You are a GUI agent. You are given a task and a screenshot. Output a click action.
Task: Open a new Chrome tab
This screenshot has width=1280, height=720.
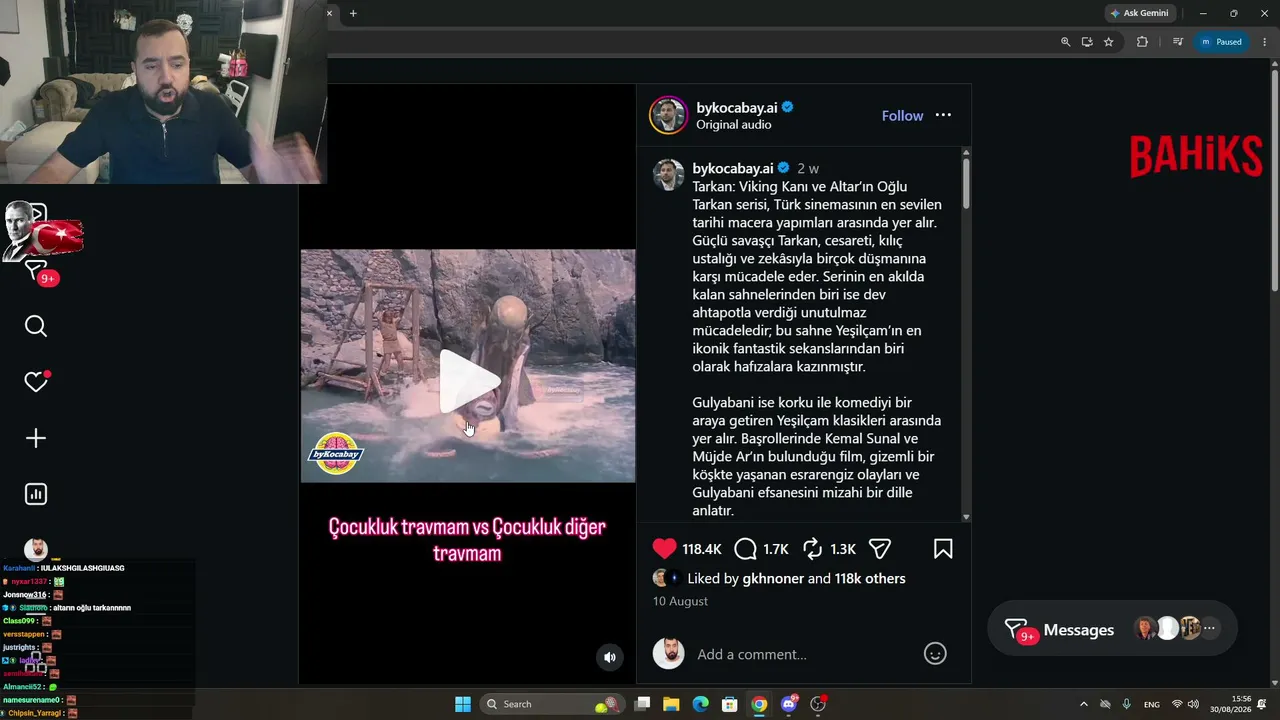353,13
